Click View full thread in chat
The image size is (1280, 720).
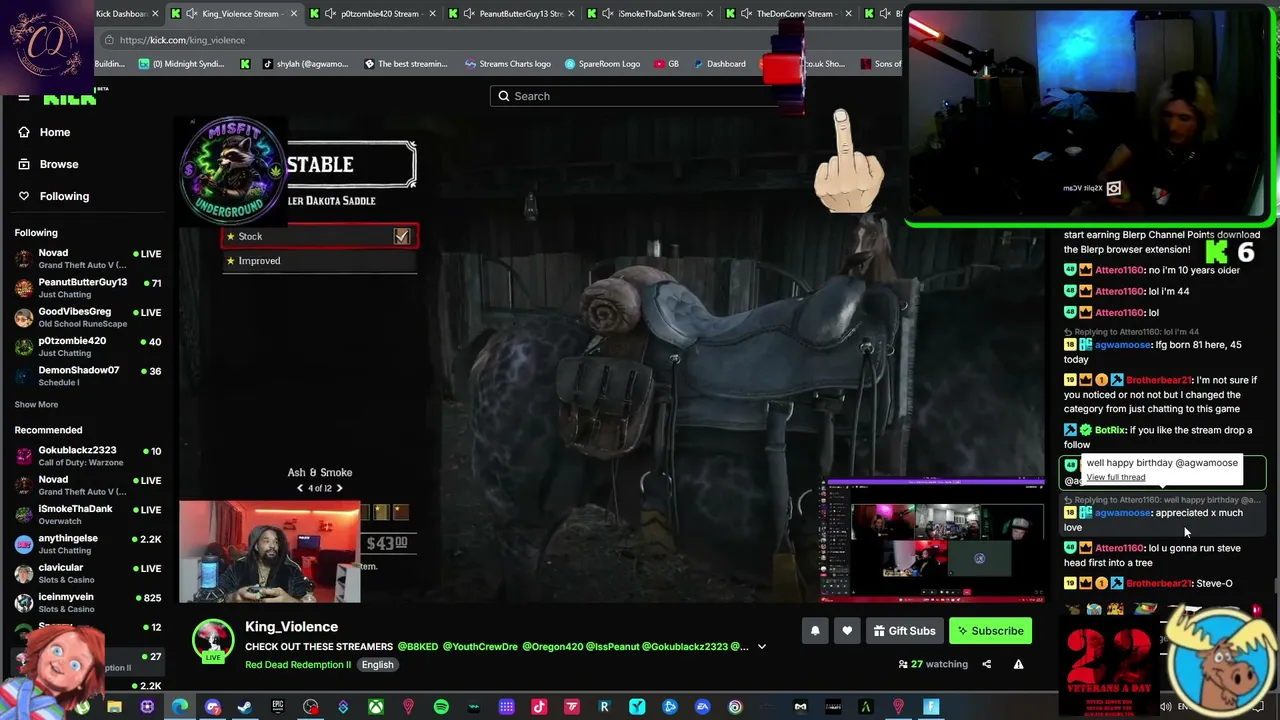(x=1116, y=478)
